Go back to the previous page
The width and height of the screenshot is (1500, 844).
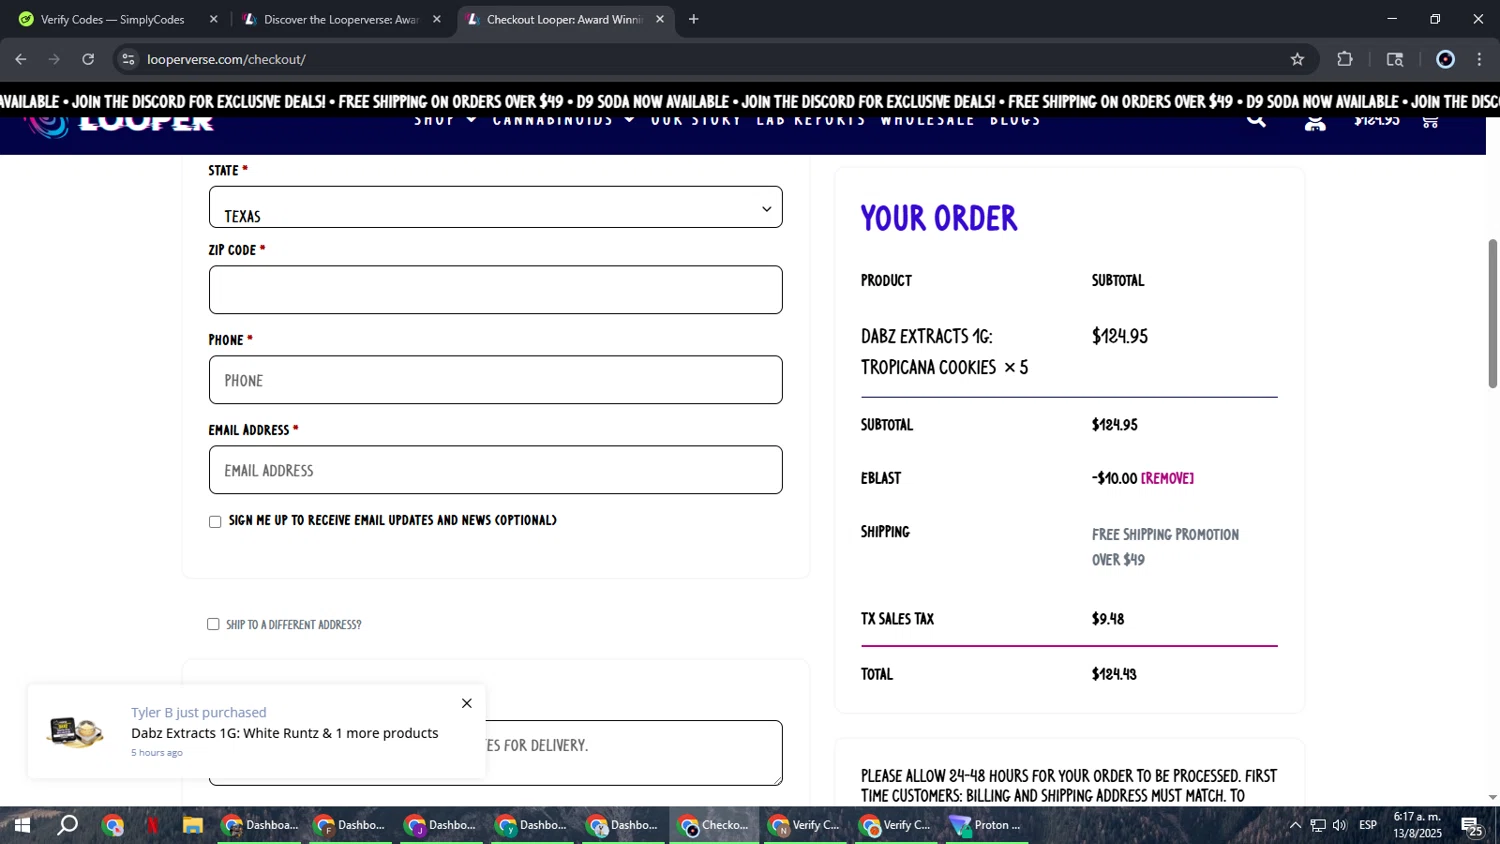coord(20,59)
